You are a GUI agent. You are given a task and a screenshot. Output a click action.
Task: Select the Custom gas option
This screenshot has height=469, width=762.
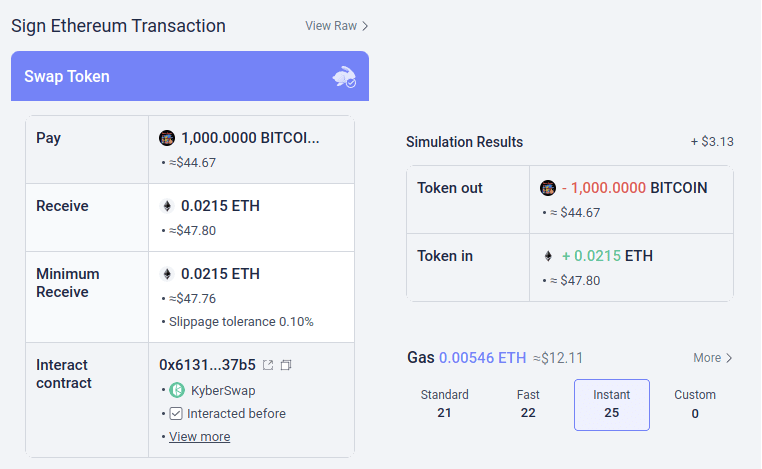694,404
